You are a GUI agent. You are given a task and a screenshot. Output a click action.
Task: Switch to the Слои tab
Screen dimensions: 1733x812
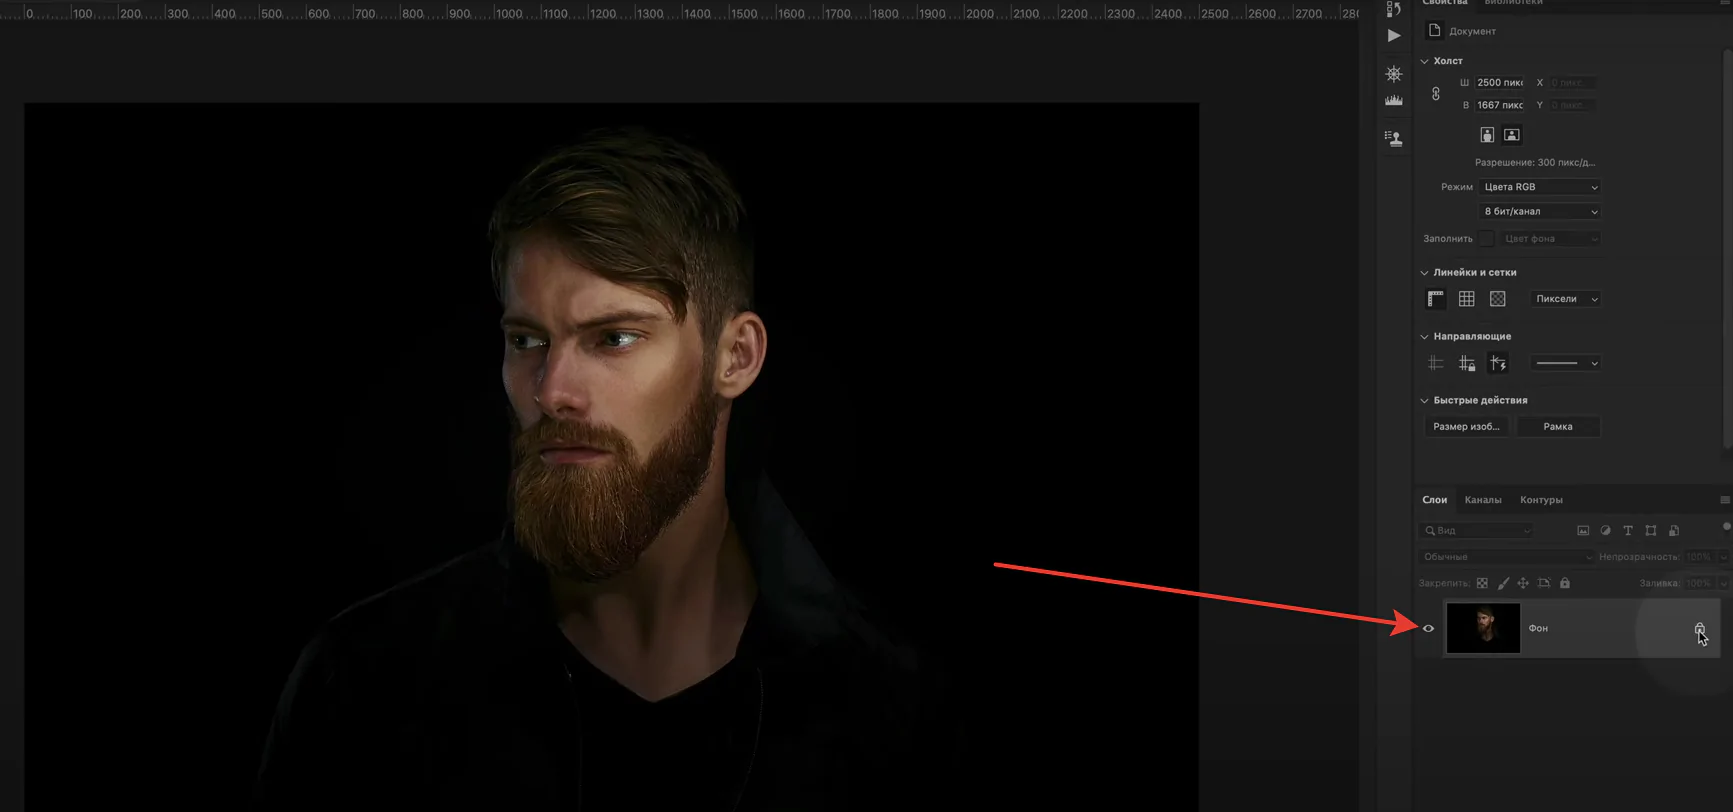pos(1435,500)
